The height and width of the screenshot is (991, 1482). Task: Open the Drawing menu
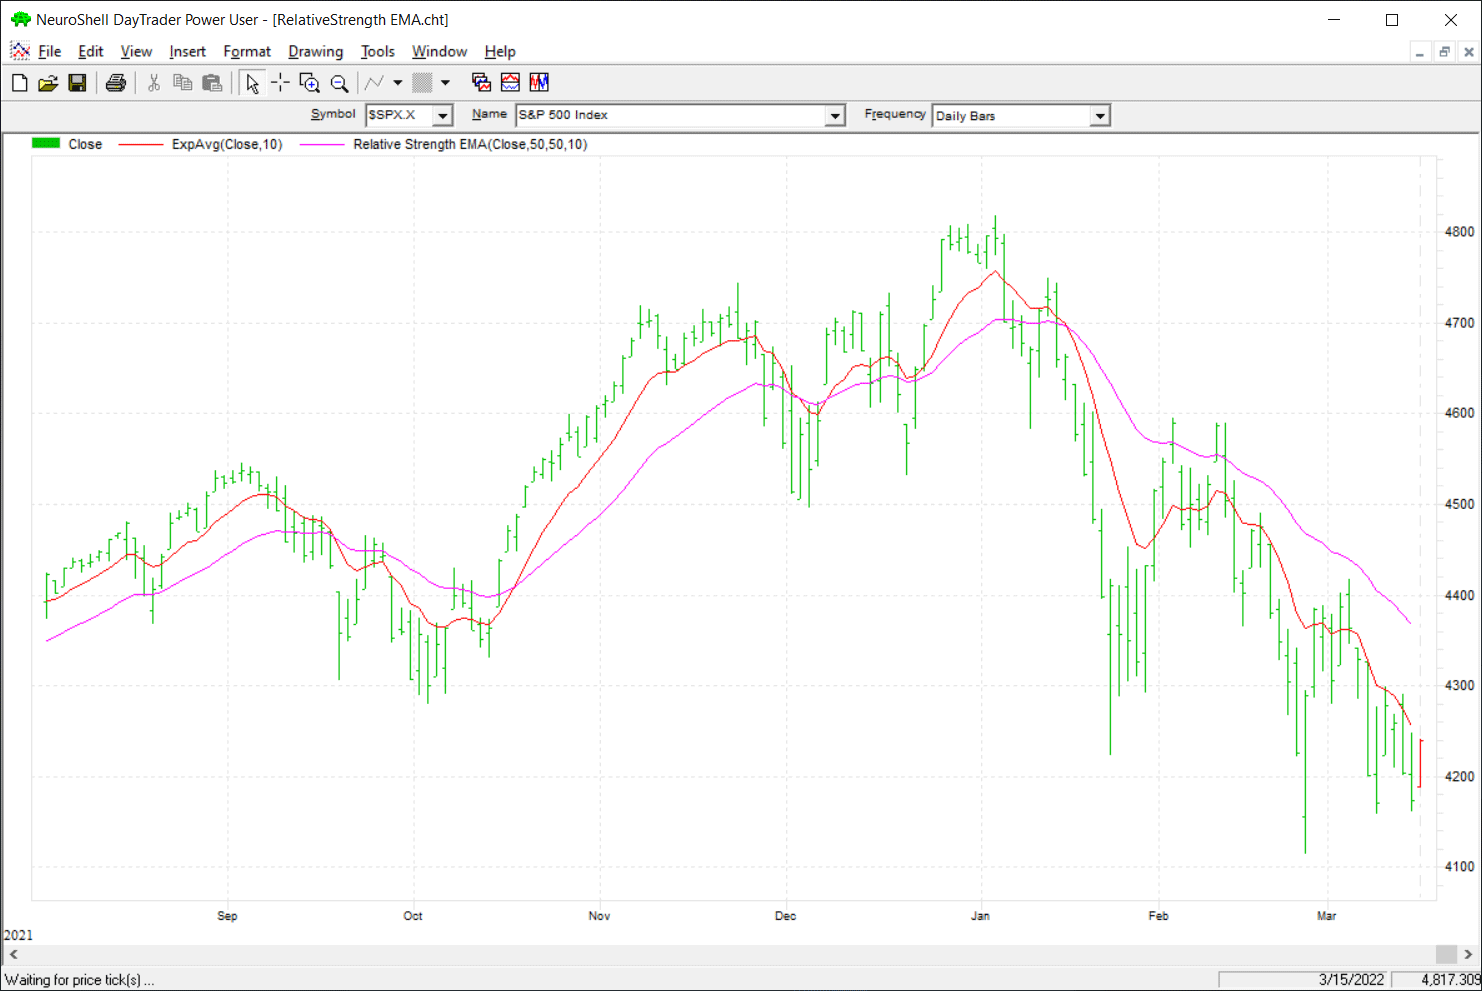tap(315, 52)
